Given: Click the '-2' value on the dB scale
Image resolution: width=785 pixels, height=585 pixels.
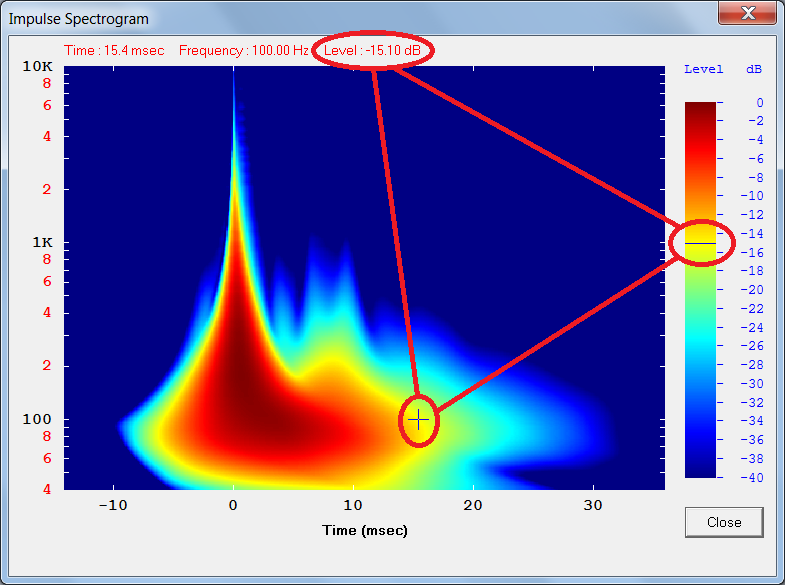Looking at the screenshot, I should pos(756,121).
